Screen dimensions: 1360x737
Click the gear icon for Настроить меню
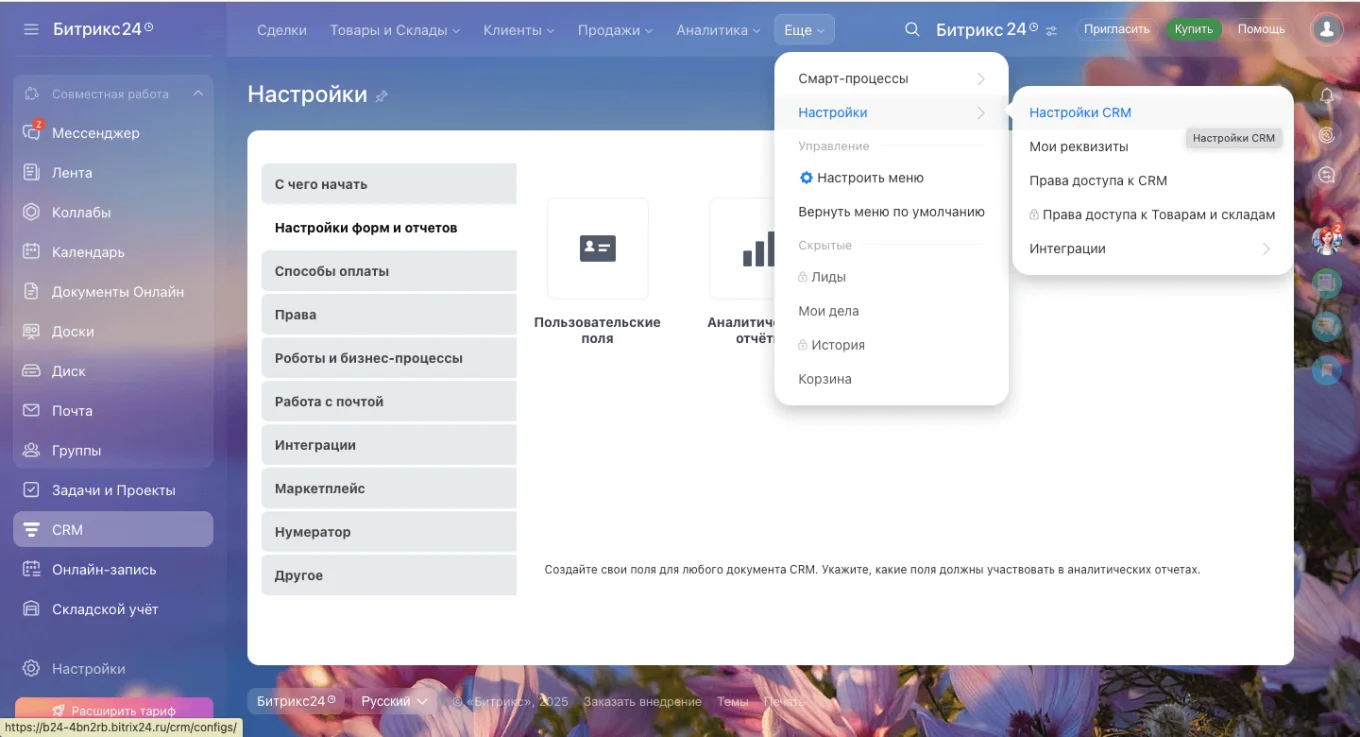tap(806, 178)
